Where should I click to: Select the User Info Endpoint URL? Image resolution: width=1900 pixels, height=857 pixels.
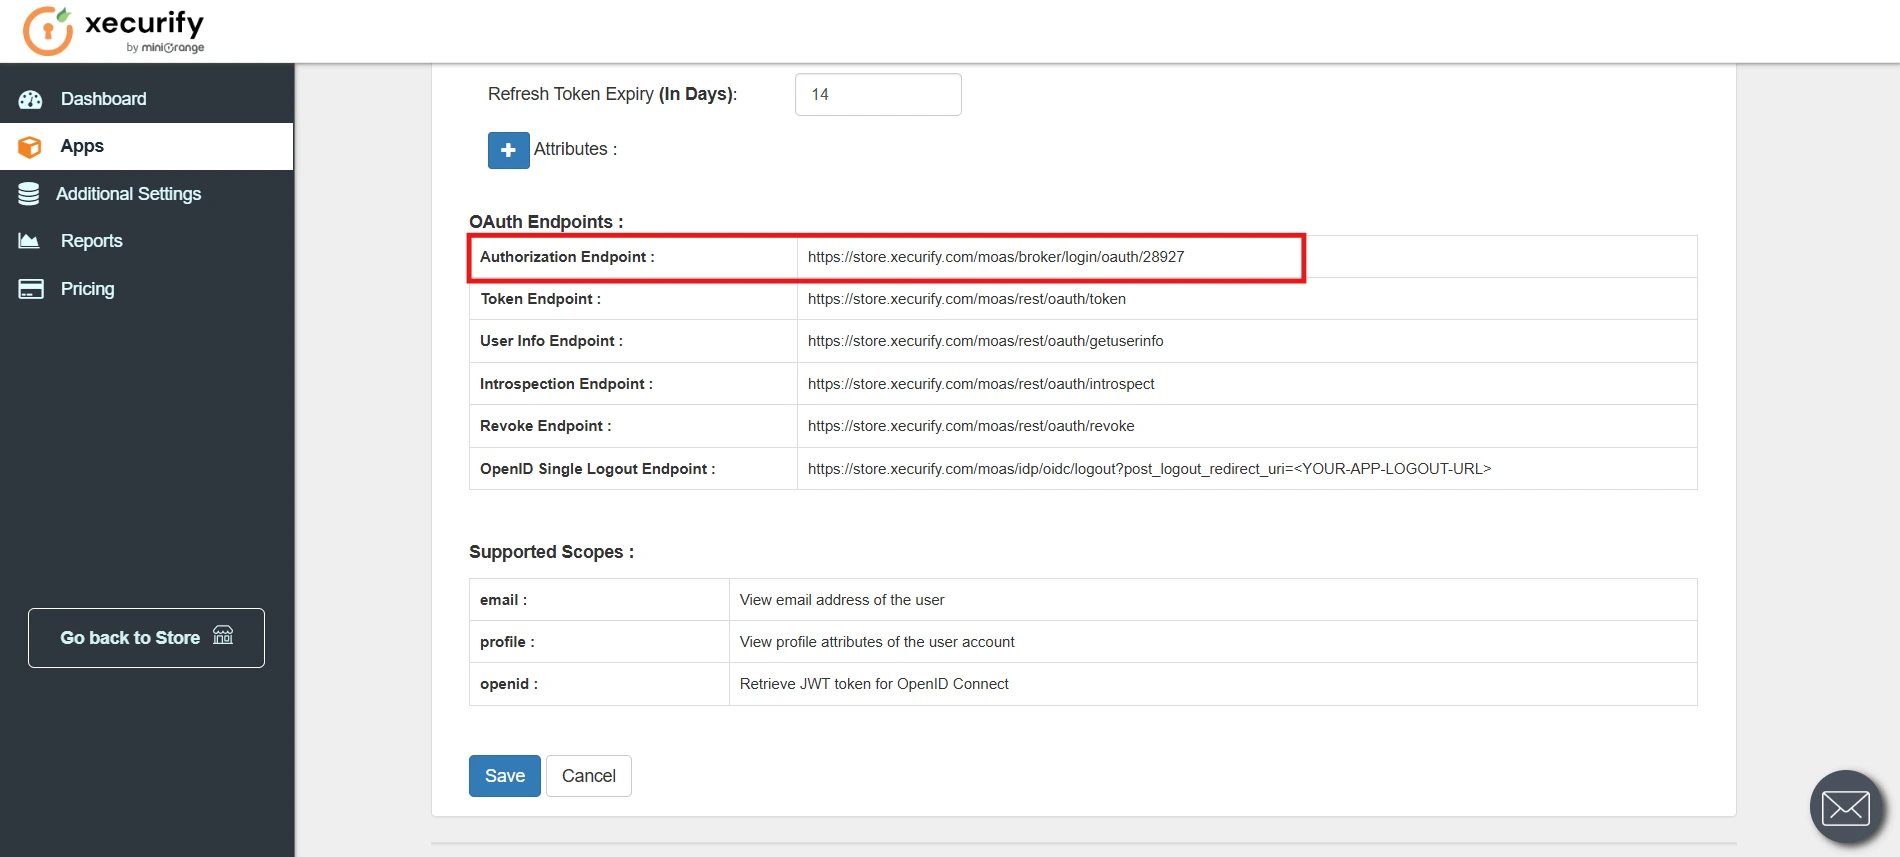pos(986,341)
